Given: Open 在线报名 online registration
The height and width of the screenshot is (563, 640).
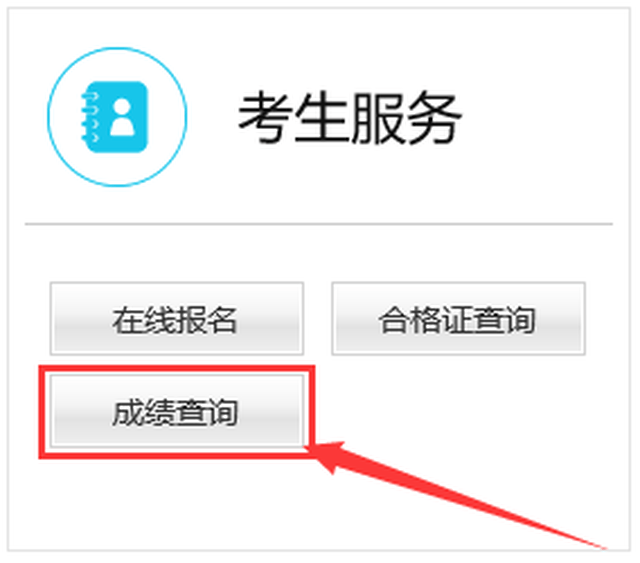Looking at the screenshot, I should click(177, 318).
